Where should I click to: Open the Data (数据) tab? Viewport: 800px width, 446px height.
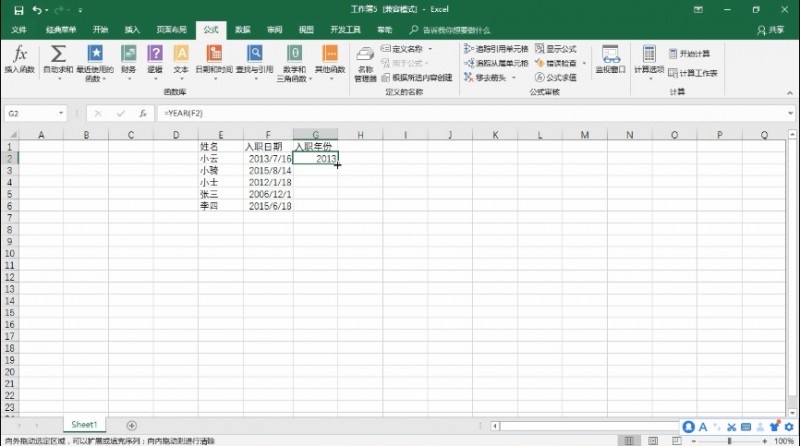(243, 30)
